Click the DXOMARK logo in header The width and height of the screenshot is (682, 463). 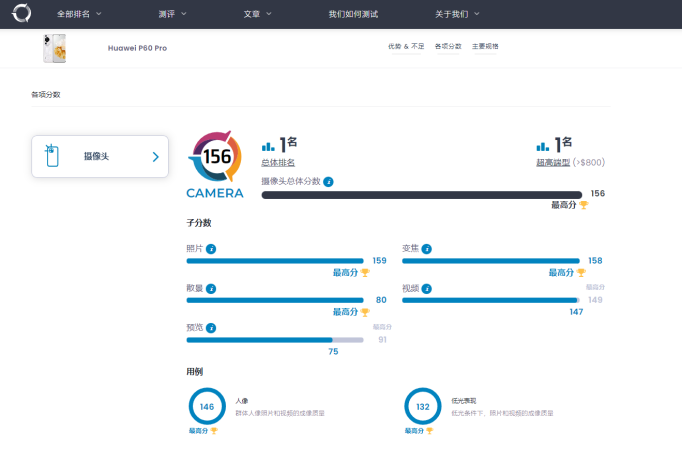[21, 14]
